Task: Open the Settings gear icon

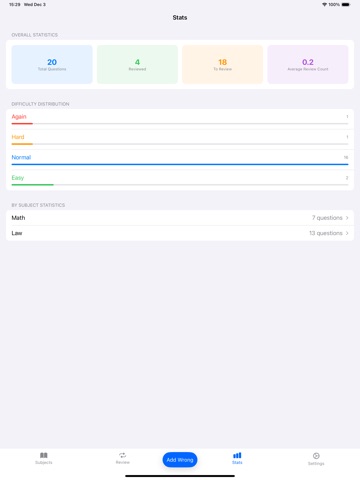Action: [x=316, y=455]
